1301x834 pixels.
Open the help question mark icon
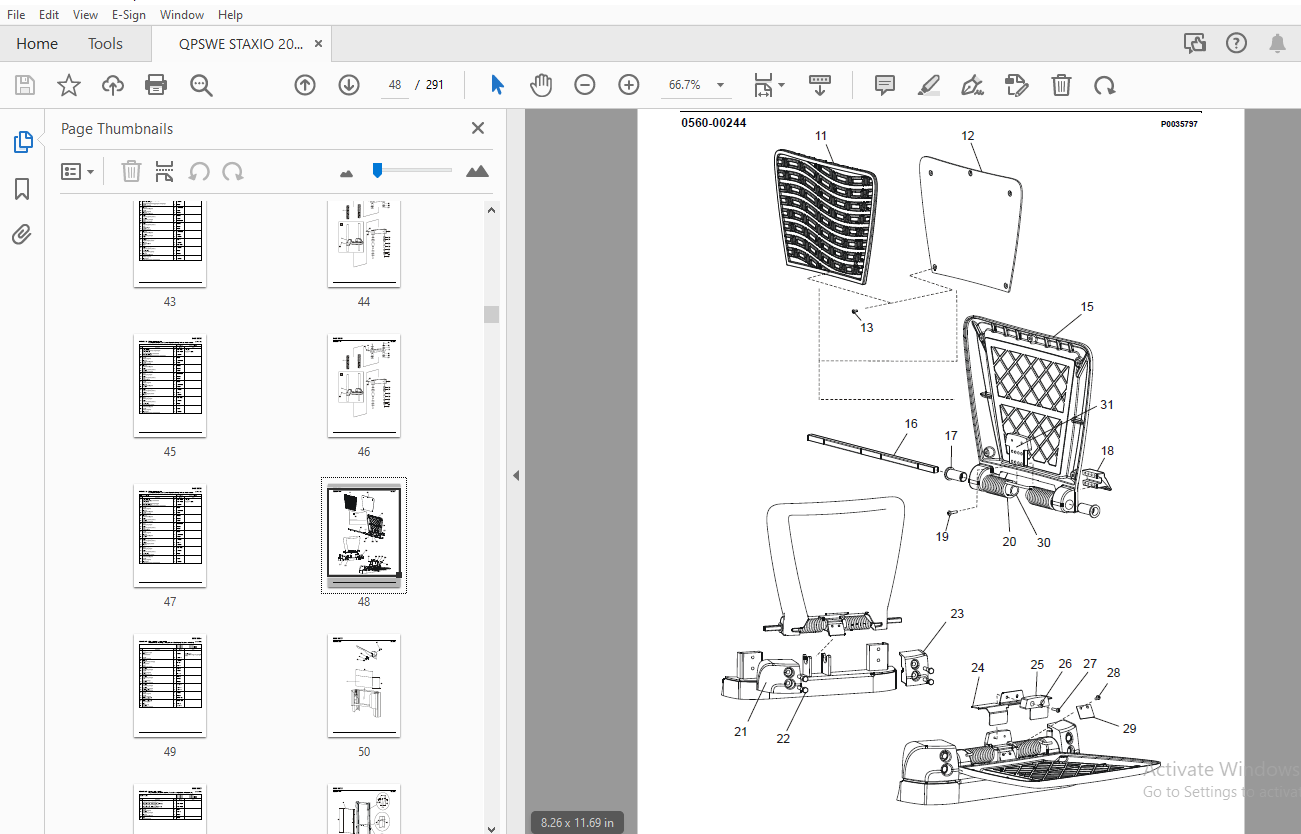tap(1237, 43)
